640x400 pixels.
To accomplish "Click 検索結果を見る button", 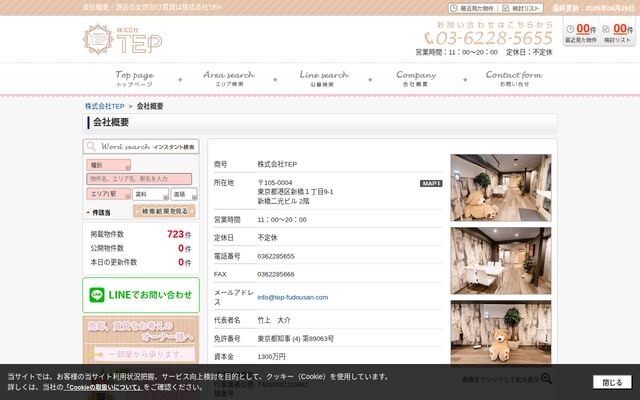I will click(164, 211).
